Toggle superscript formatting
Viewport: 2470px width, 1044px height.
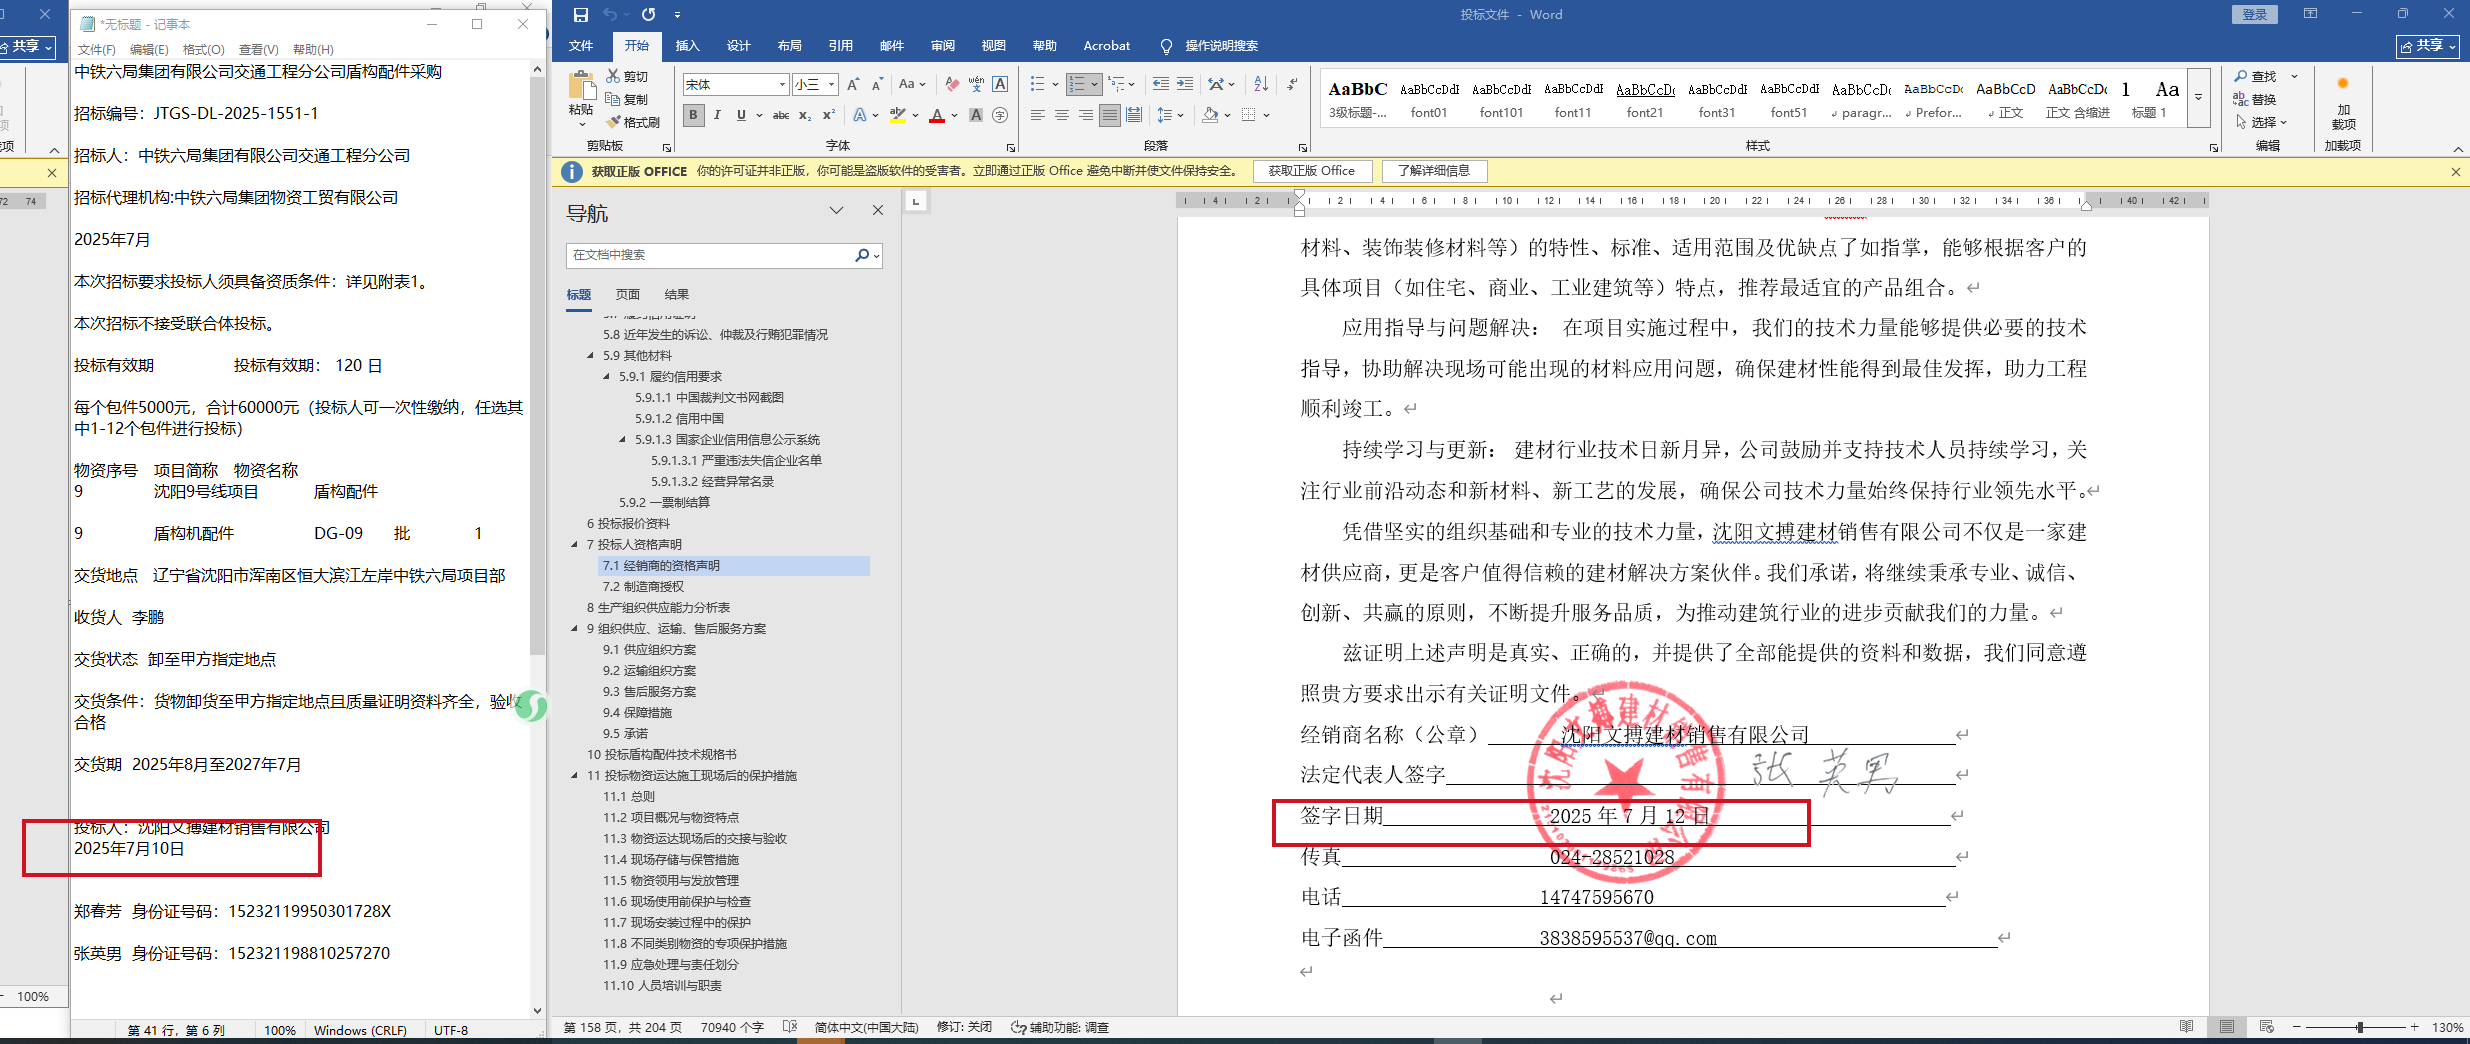[x=829, y=115]
